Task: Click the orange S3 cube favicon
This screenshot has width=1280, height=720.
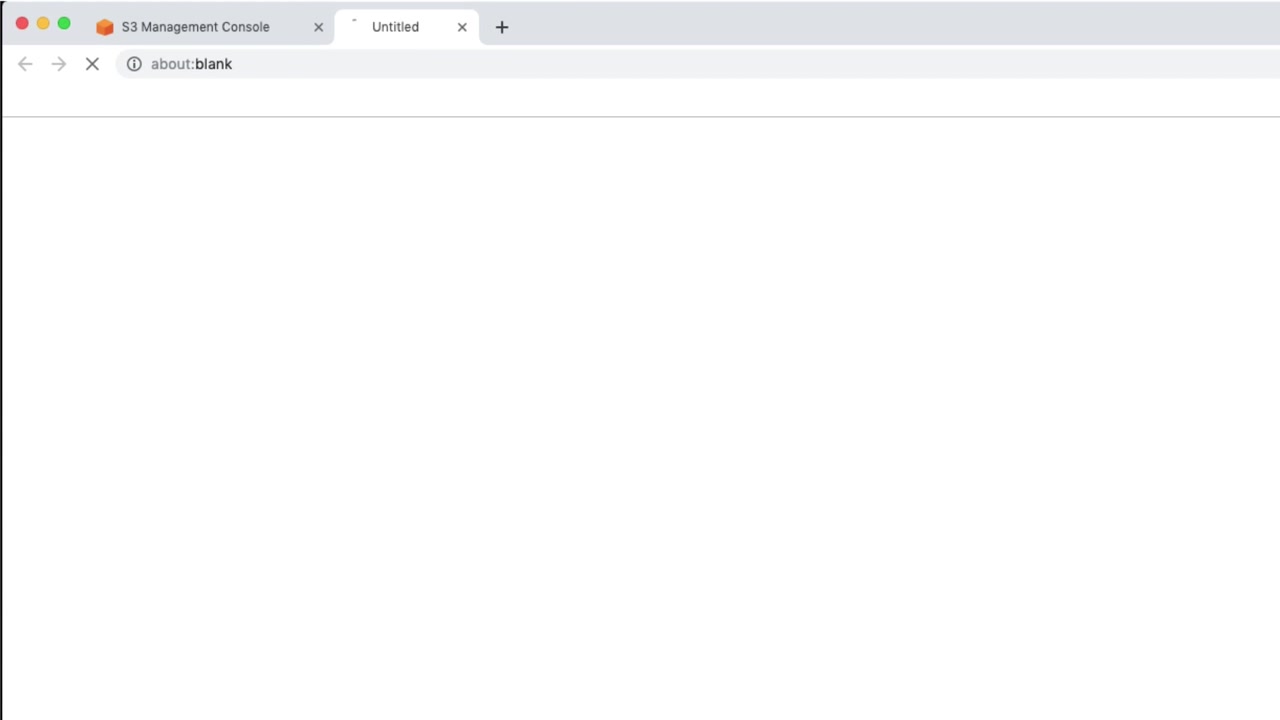Action: tap(104, 27)
